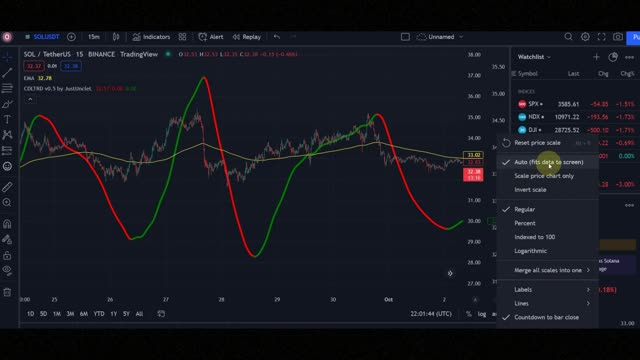Hide all drawings with eye icon
The width and height of the screenshot is (640, 360).
click(x=7, y=270)
